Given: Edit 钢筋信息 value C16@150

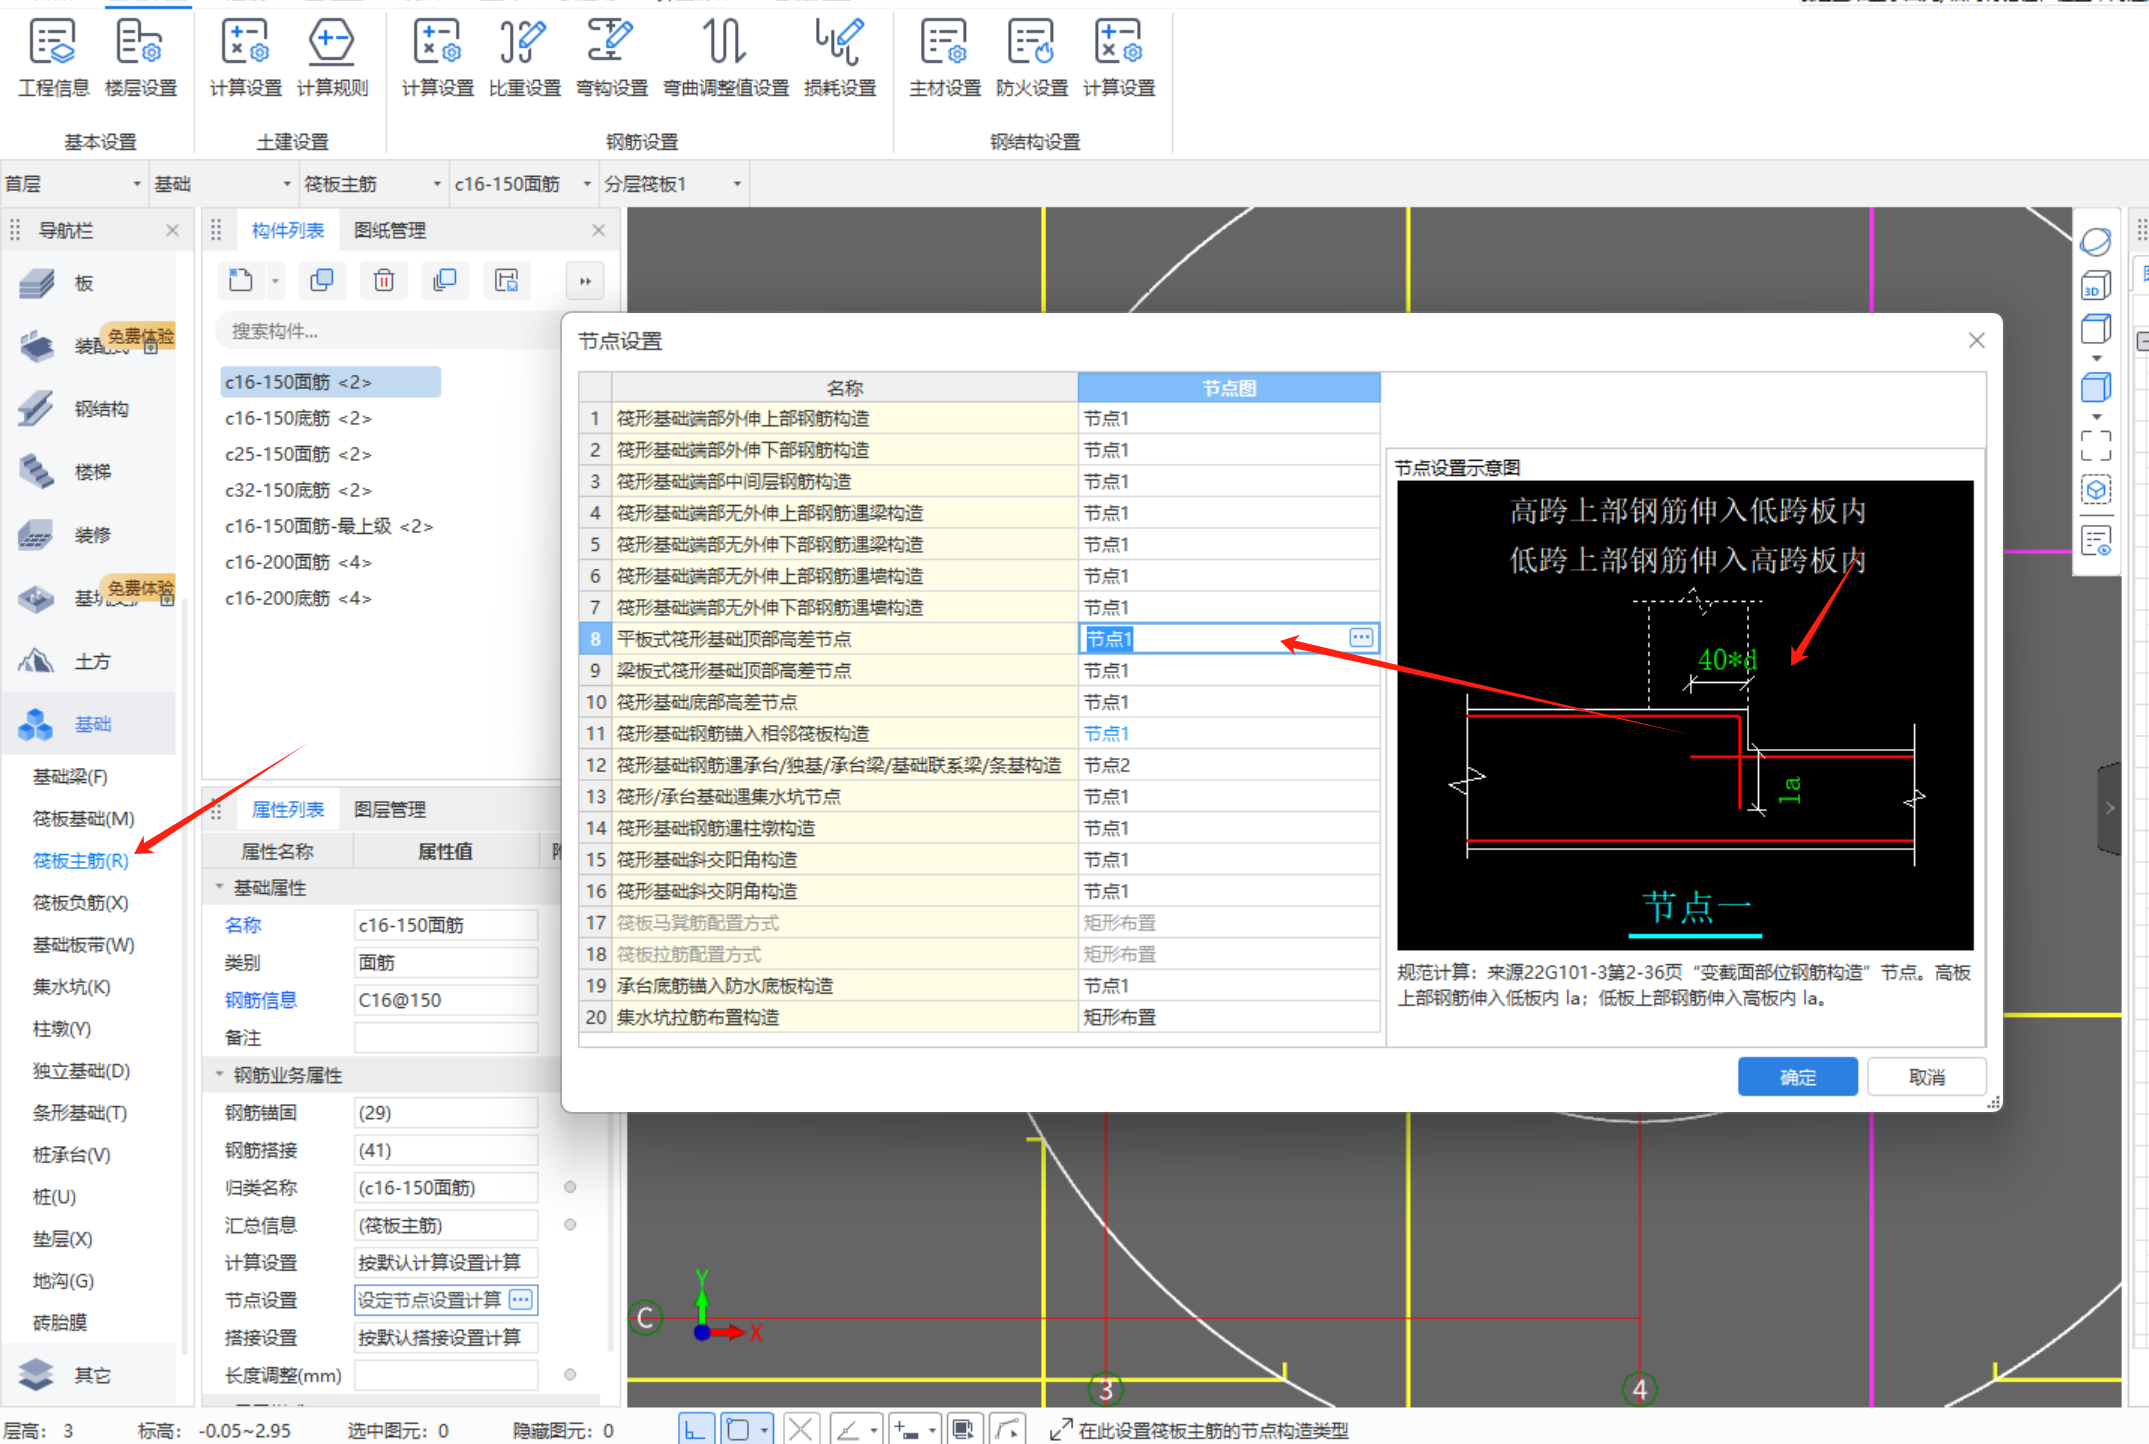Looking at the screenshot, I should point(446,1000).
